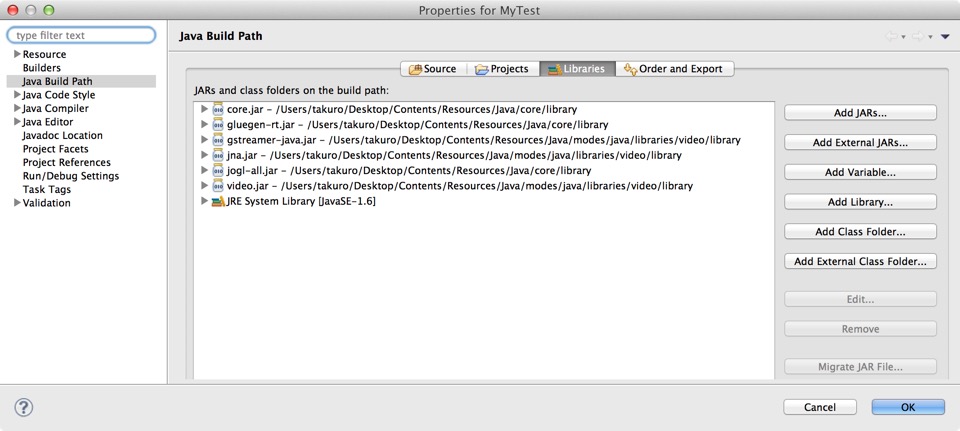Switch to the Projects tab
Screen dimensions: 960x431
pos(502,69)
